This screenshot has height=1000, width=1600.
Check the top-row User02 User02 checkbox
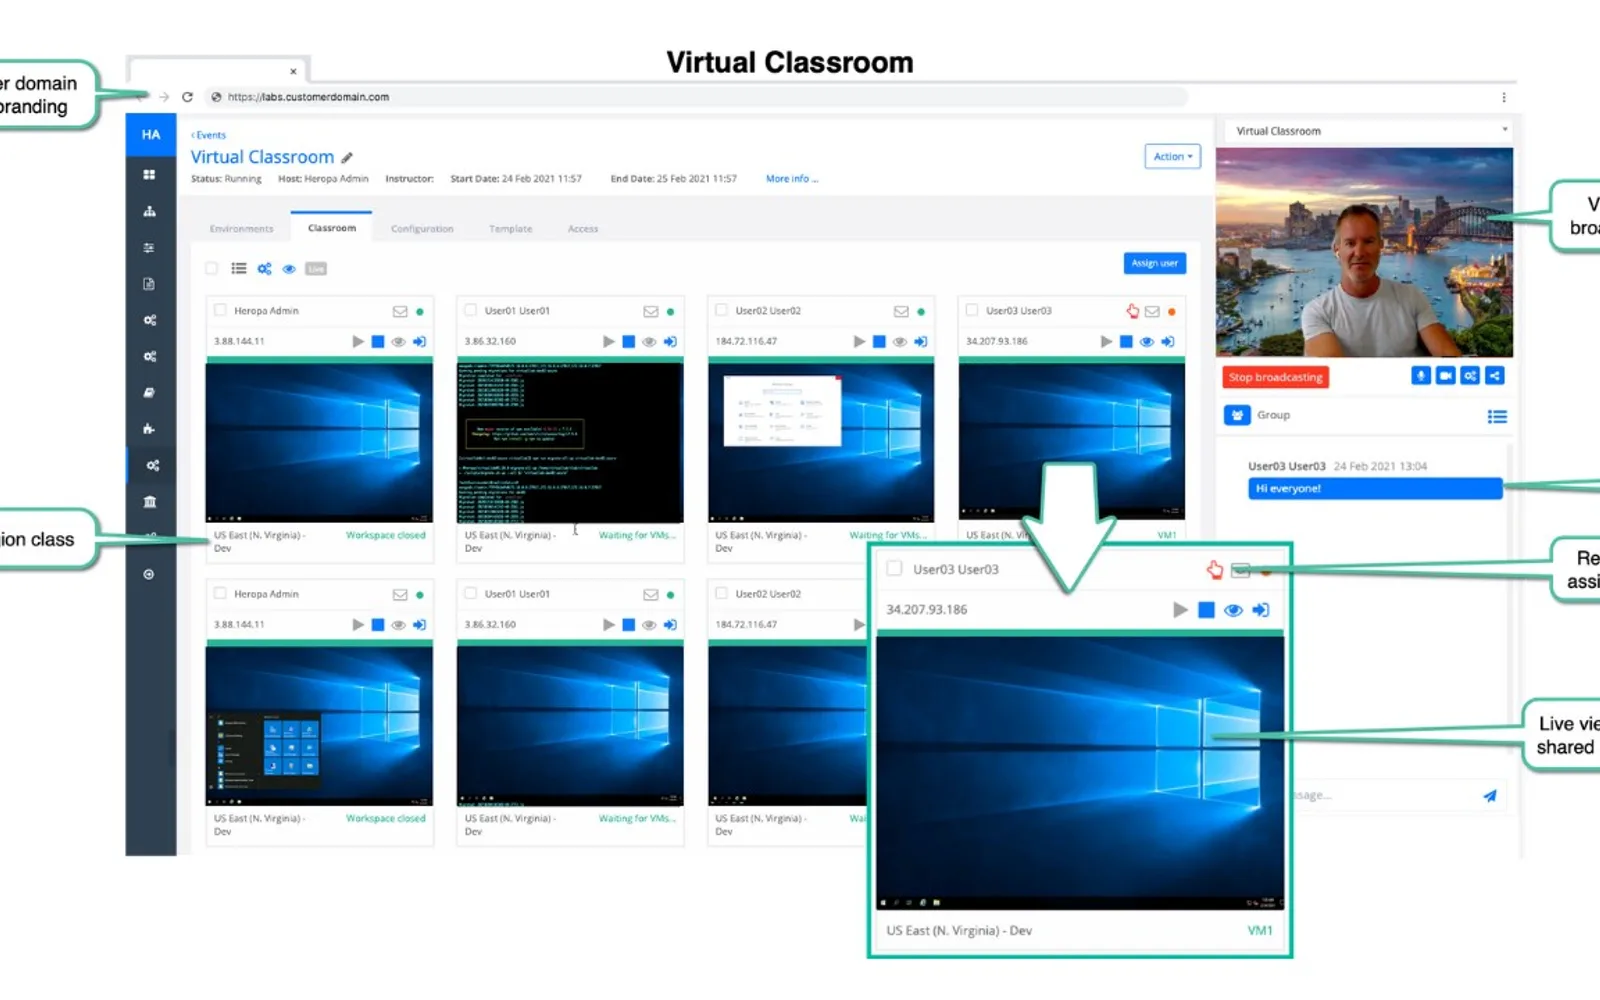pos(721,310)
